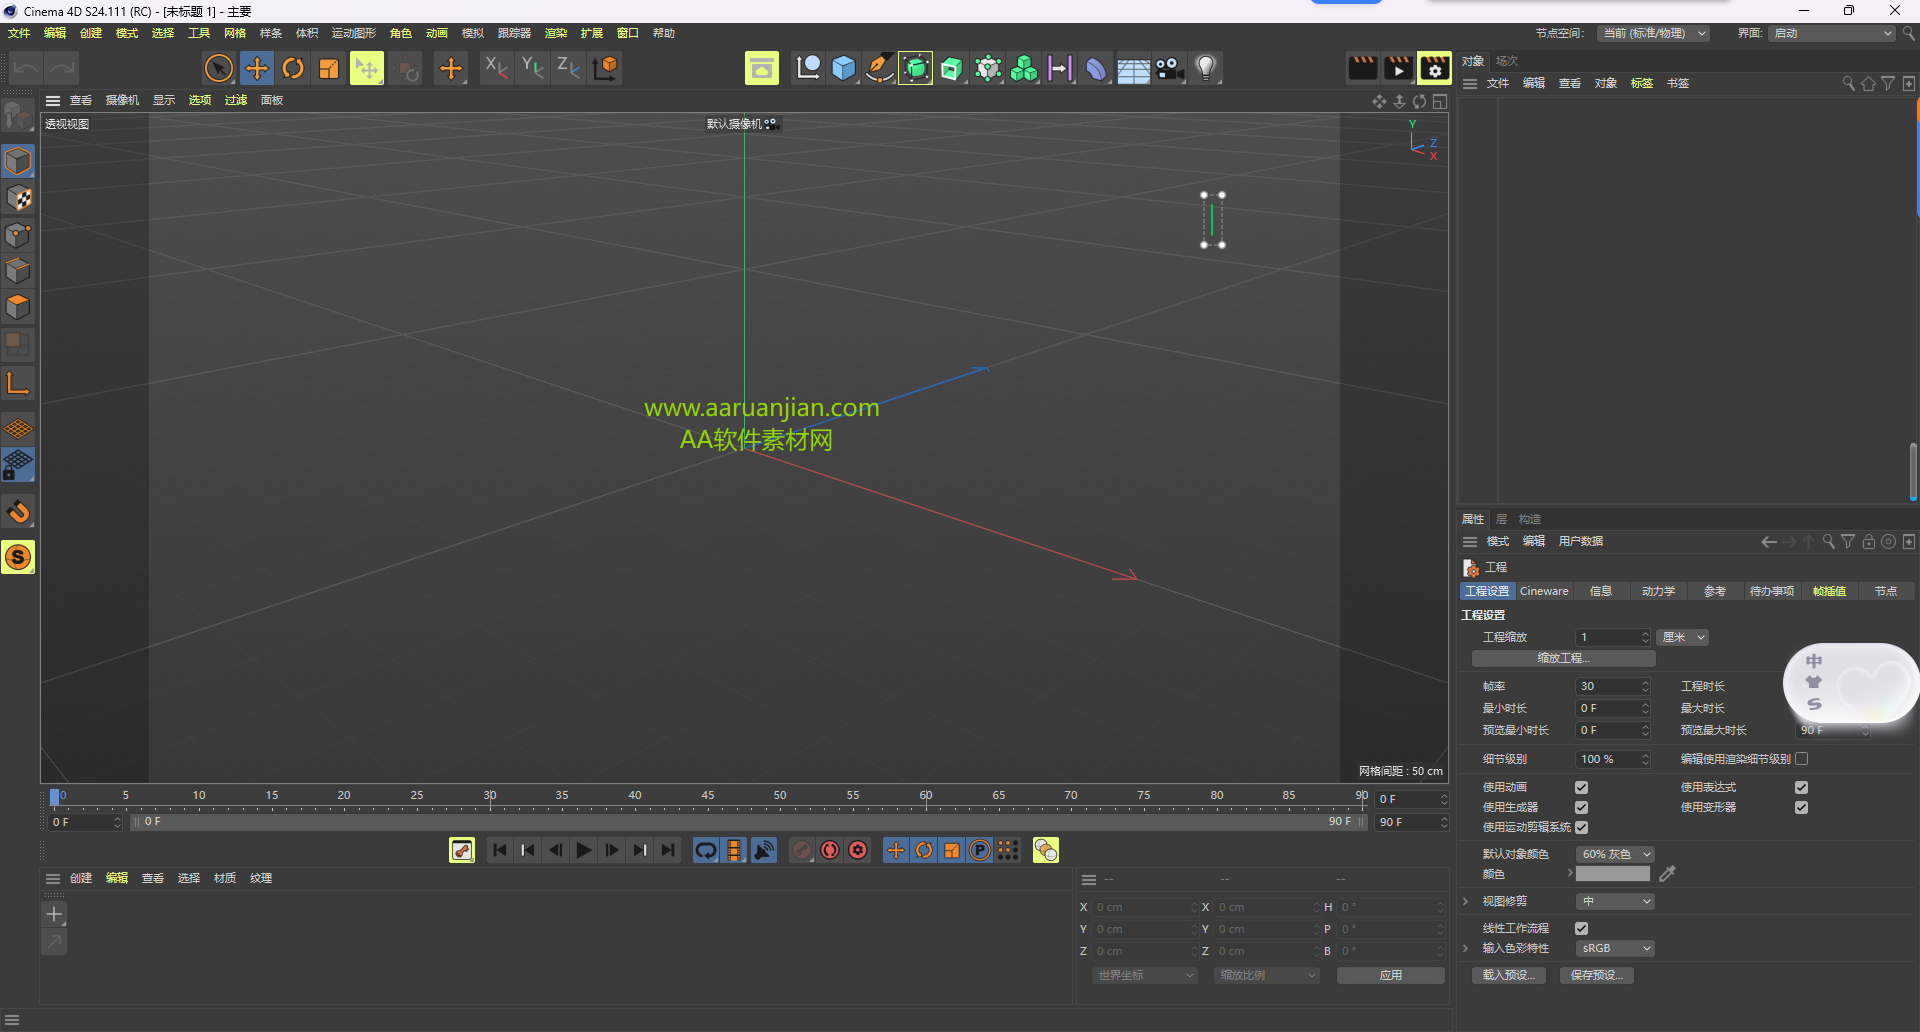Render the view to Picture Viewer
This screenshot has width=1920, height=1032.
tap(1398, 67)
